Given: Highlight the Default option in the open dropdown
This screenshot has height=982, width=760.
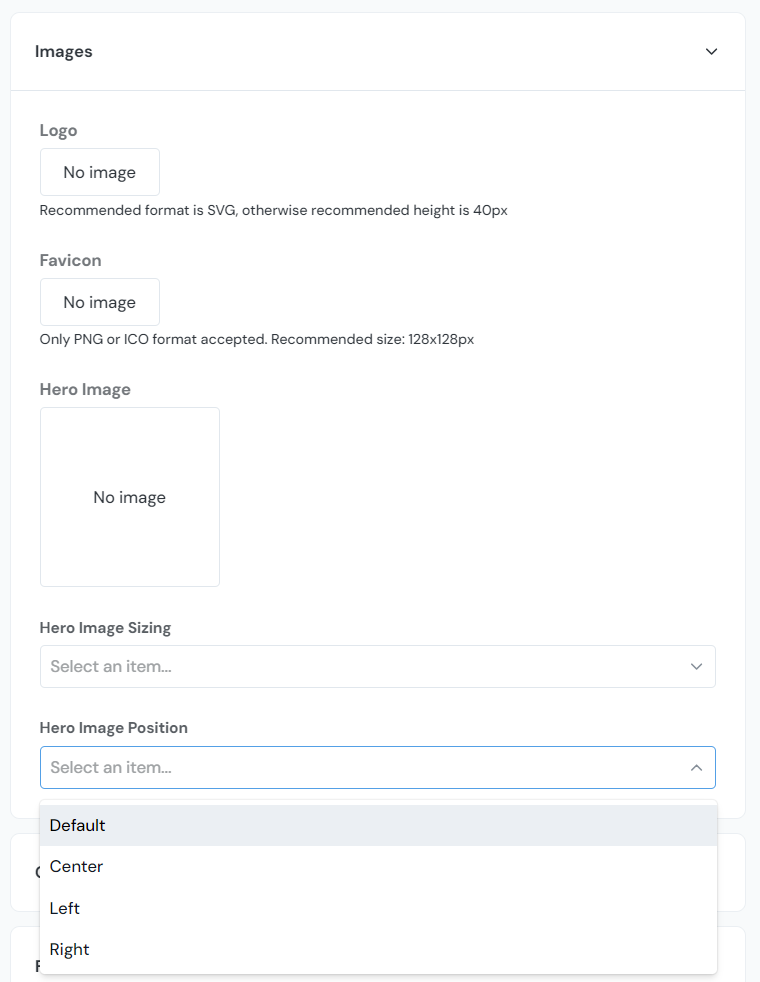Looking at the screenshot, I should 77,825.
